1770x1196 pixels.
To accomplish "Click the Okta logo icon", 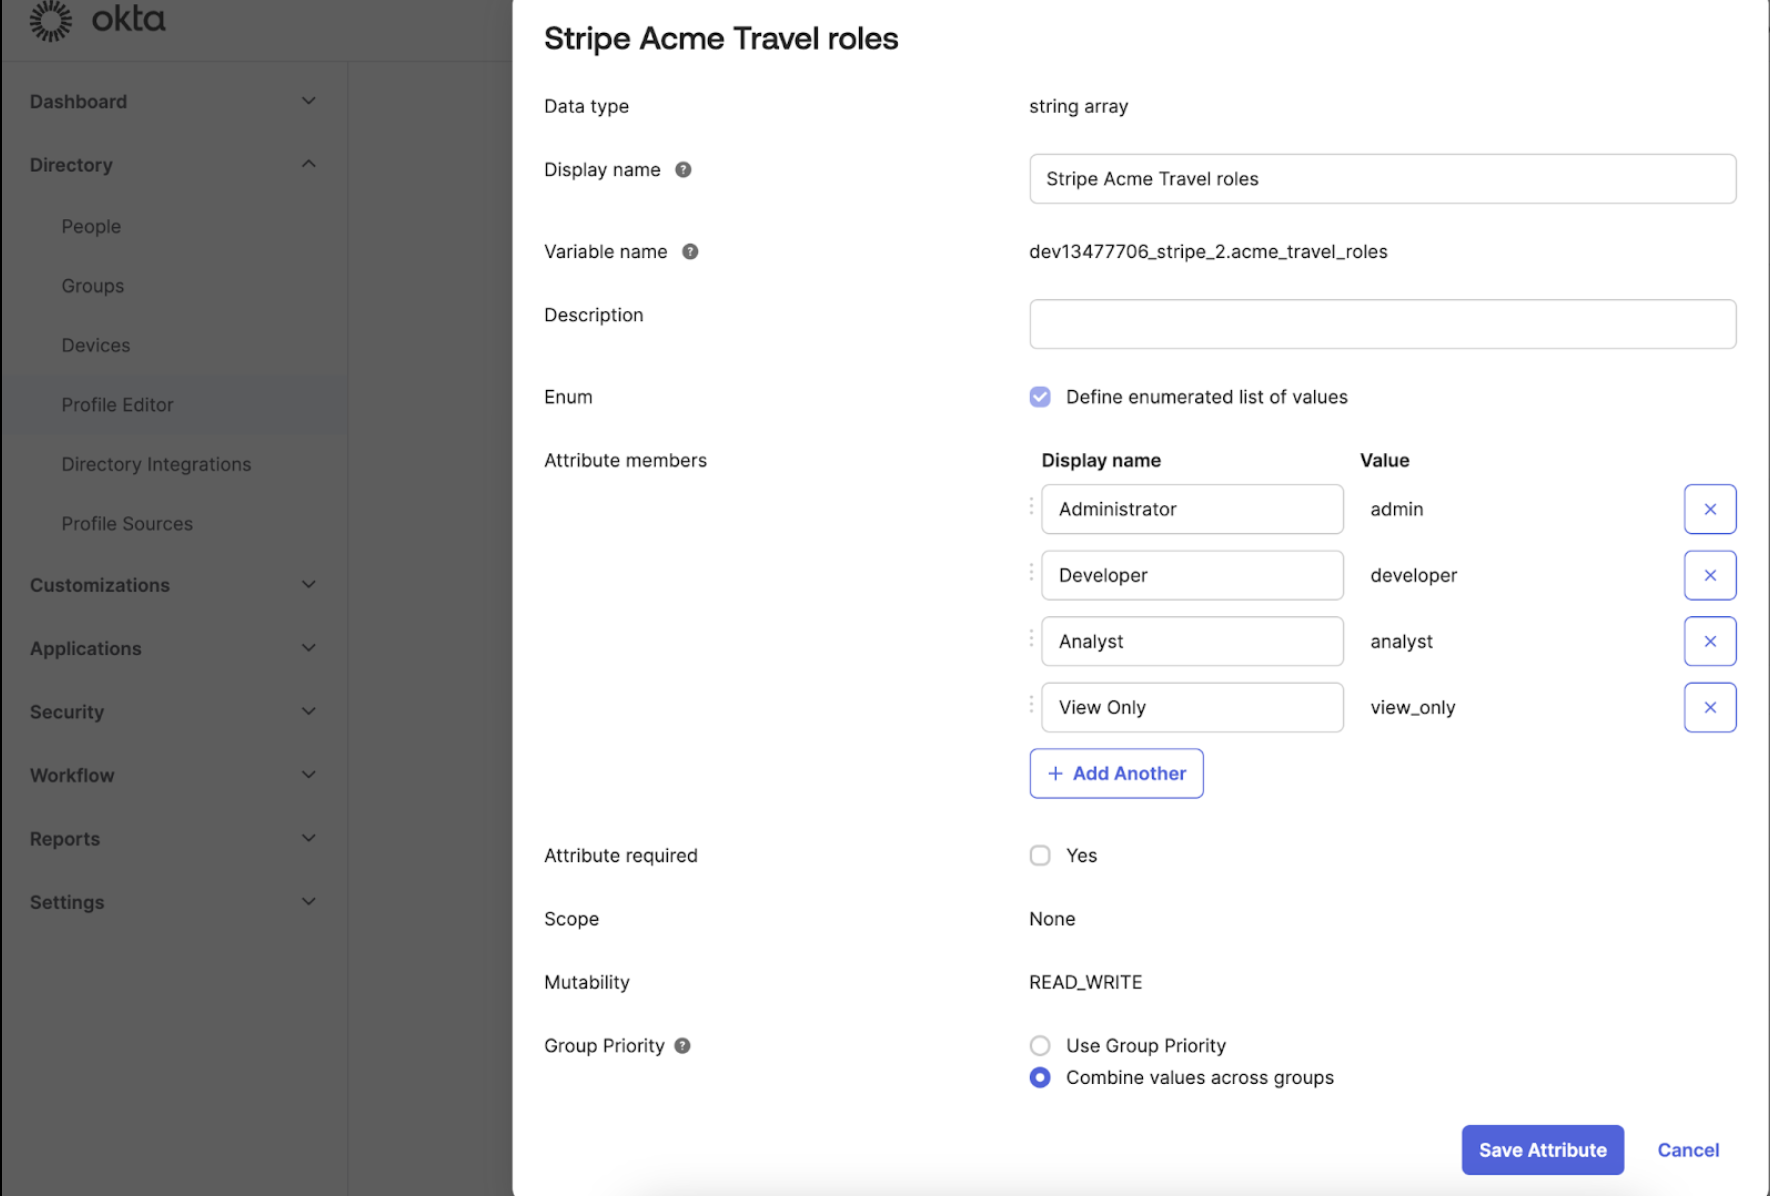I will [50, 20].
